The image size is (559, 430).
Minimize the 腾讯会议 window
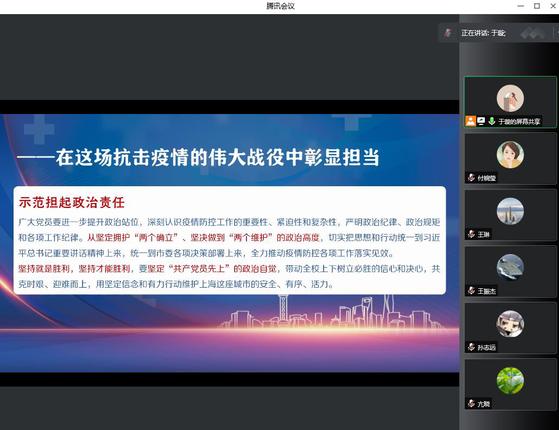[x=520, y=6]
